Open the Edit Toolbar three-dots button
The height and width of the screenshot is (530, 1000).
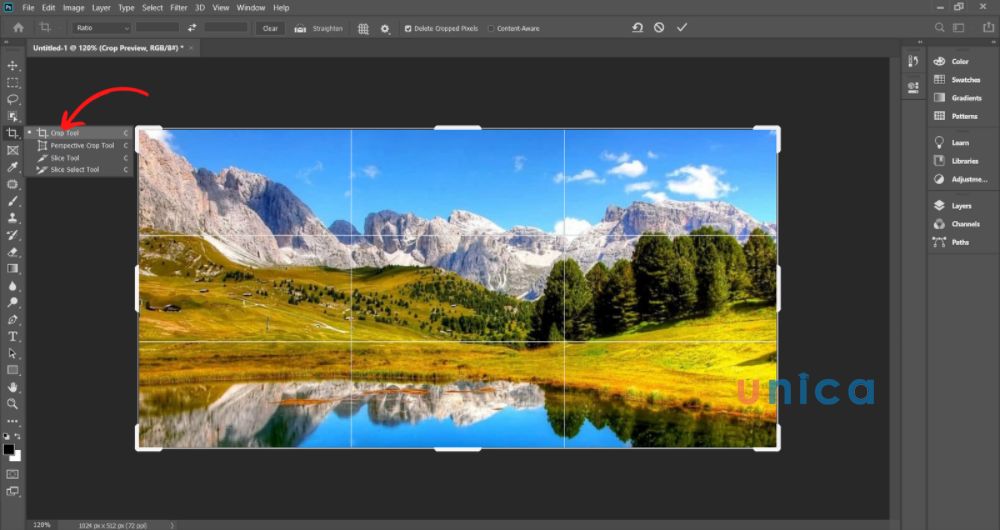12,421
